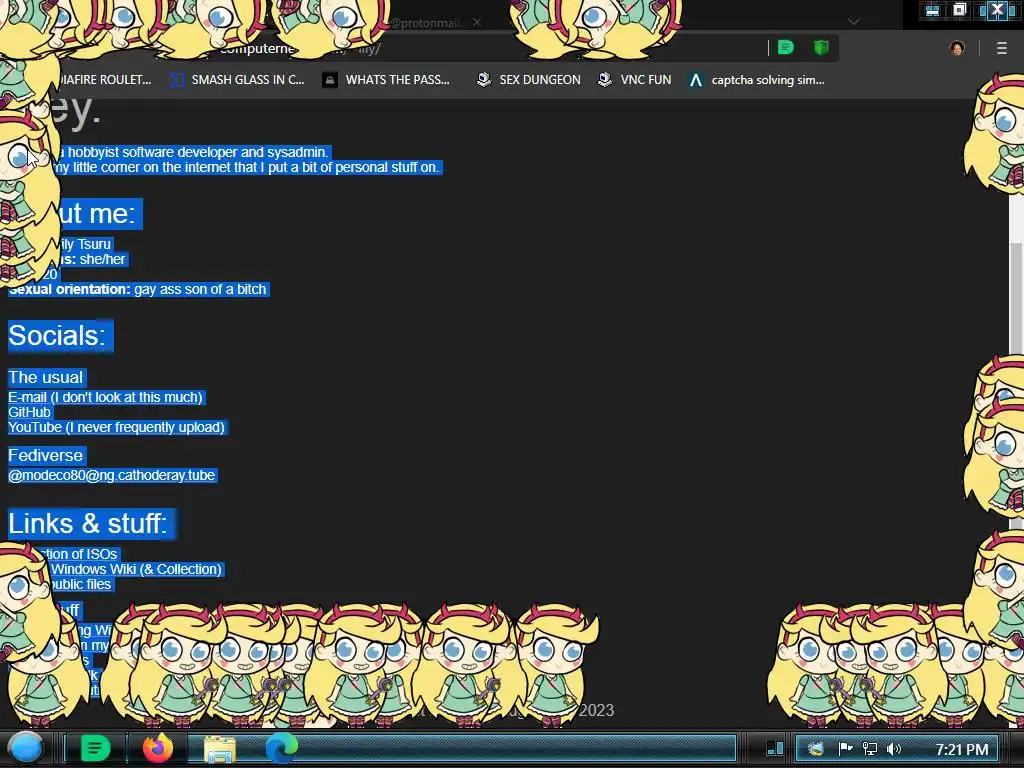Viewport: 1024px width, 768px height.
Task: Open the SMASH GLASS IN C... bookmark
Action: (238, 80)
